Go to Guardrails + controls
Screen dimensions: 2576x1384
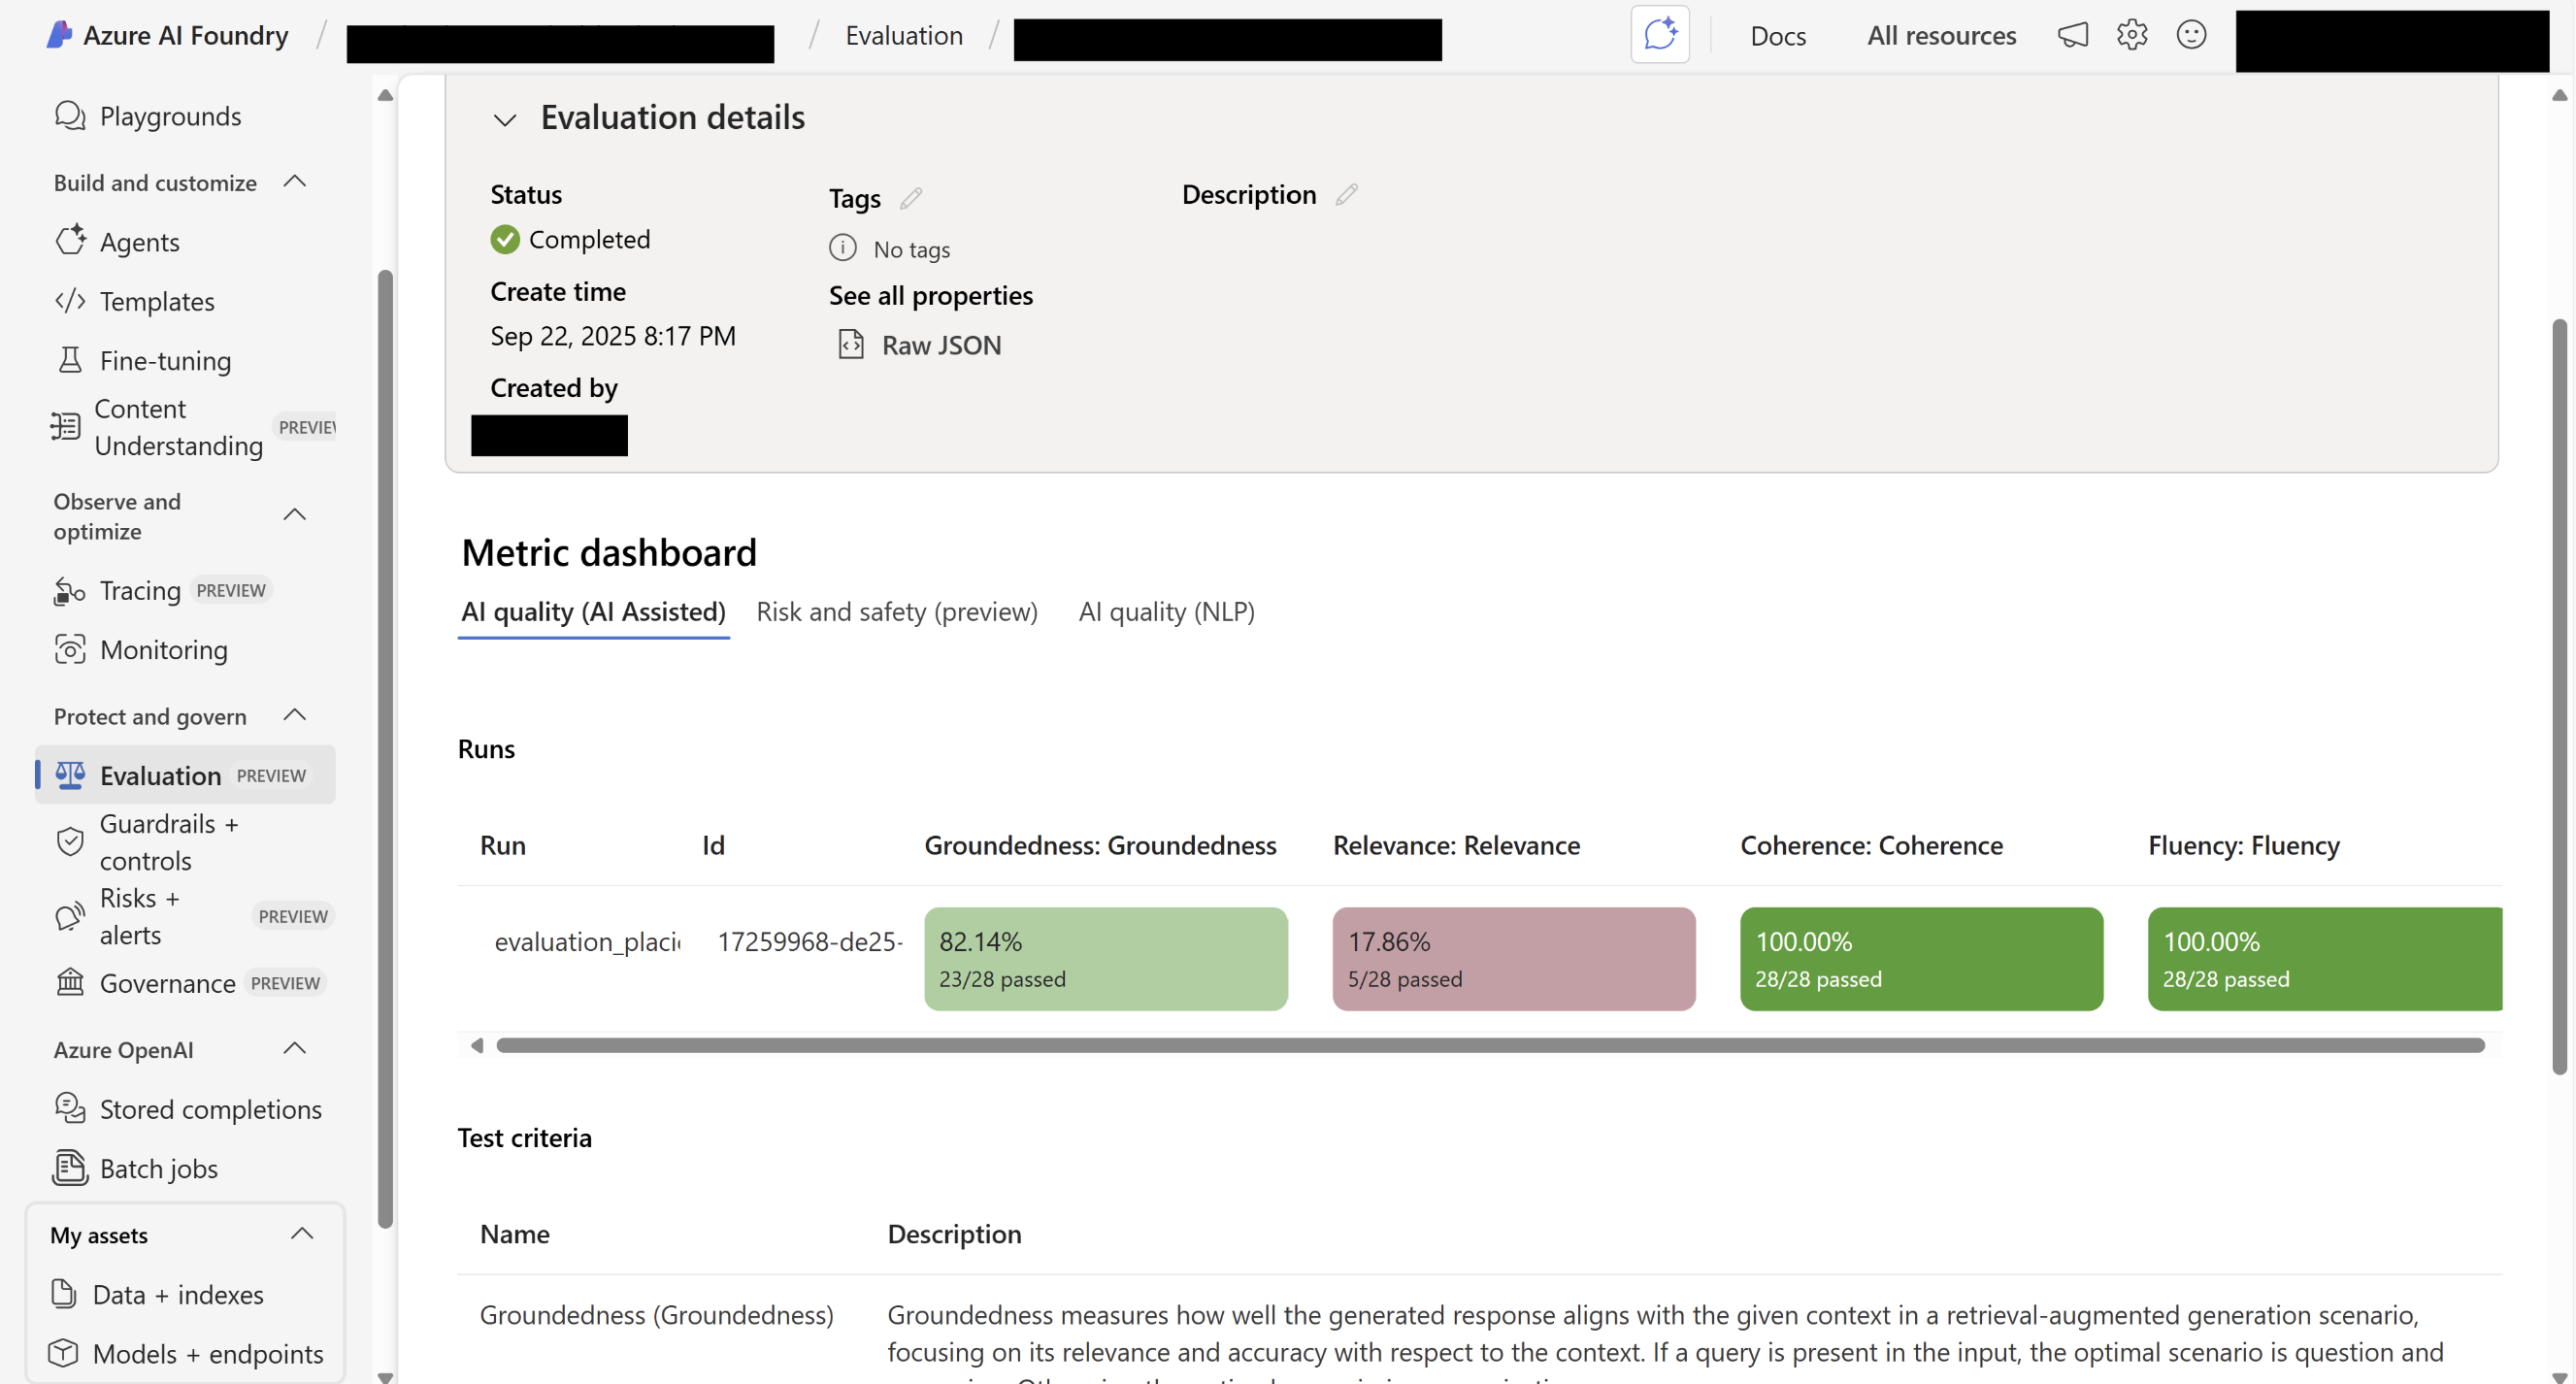(x=168, y=841)
